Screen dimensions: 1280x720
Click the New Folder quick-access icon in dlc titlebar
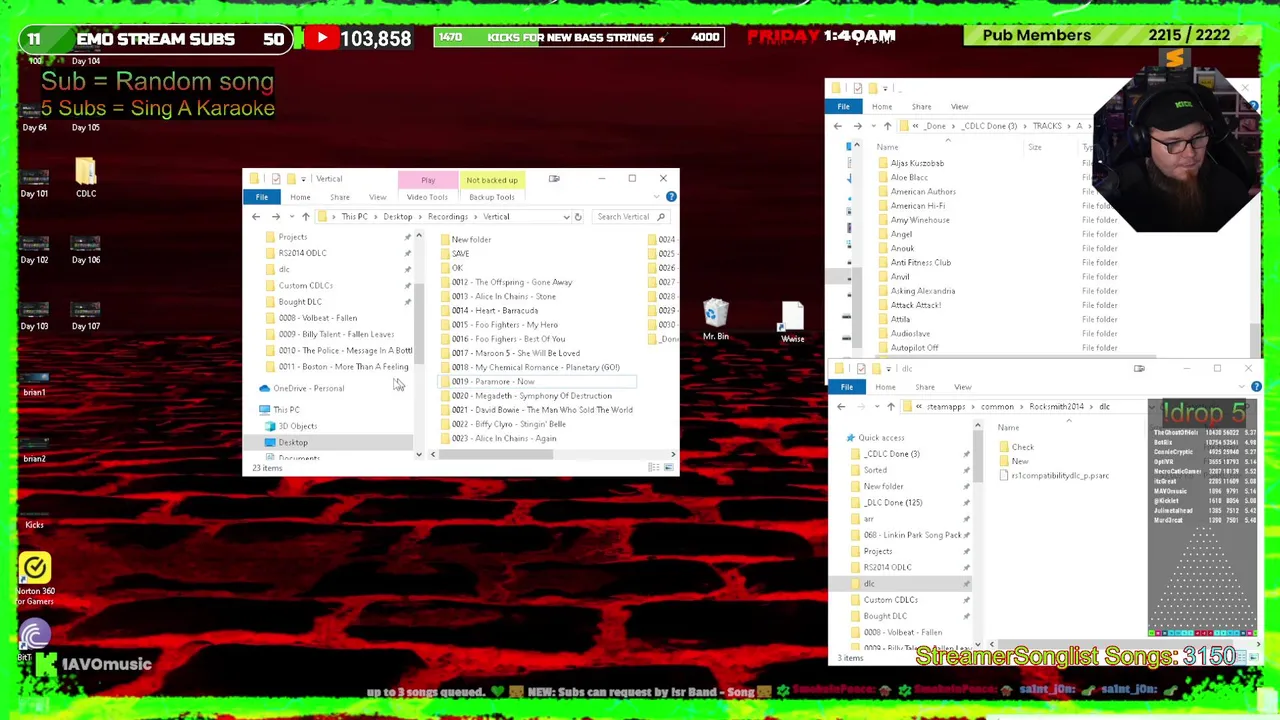pyautogui.click(x=876, y=369)
